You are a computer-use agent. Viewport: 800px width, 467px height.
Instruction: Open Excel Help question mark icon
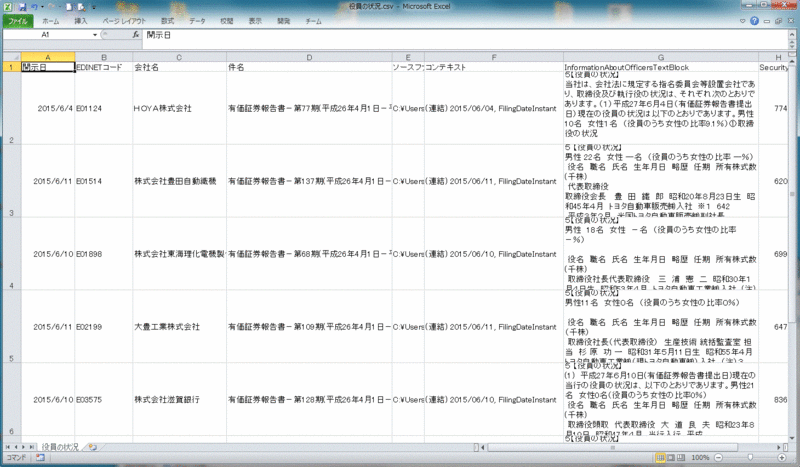point(755,21)
